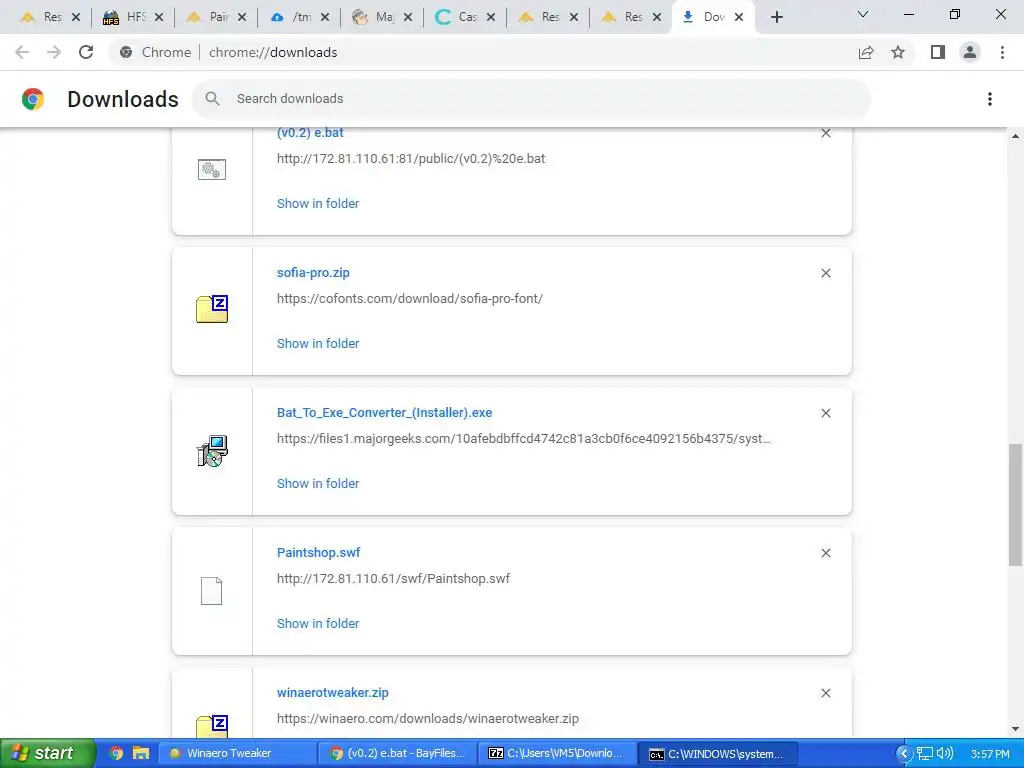Image resolution: width=1024 pixels, height=768 pixels.
Task: Show Bat_To_Exe_Converter in folder
Action: point(318,484)
